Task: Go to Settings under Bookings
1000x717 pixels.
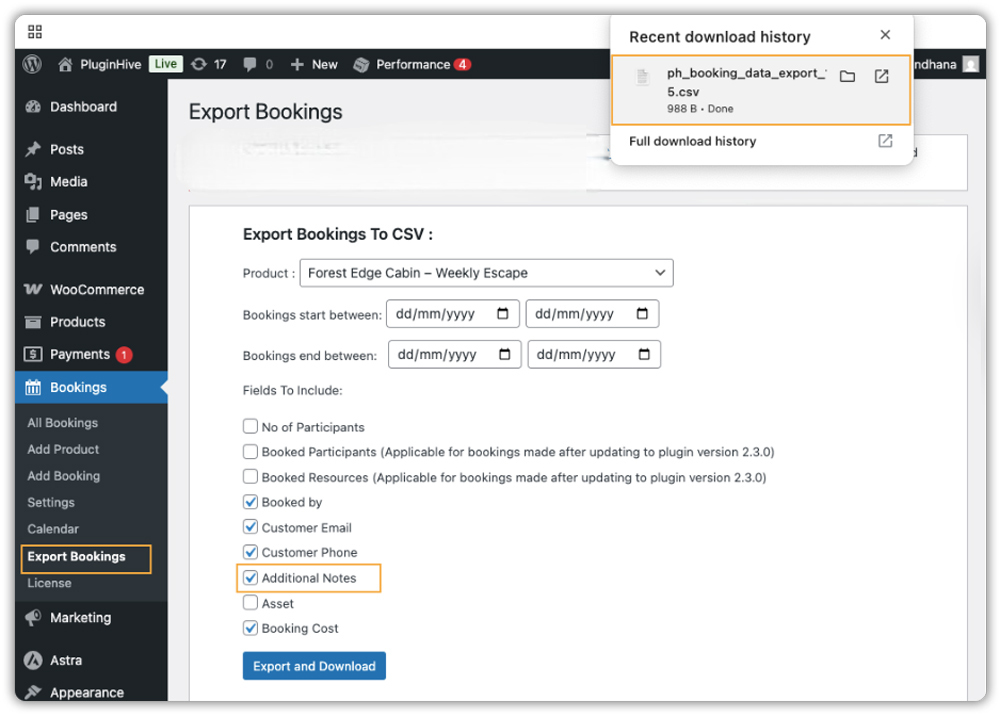Action: [x=52, y=502]
